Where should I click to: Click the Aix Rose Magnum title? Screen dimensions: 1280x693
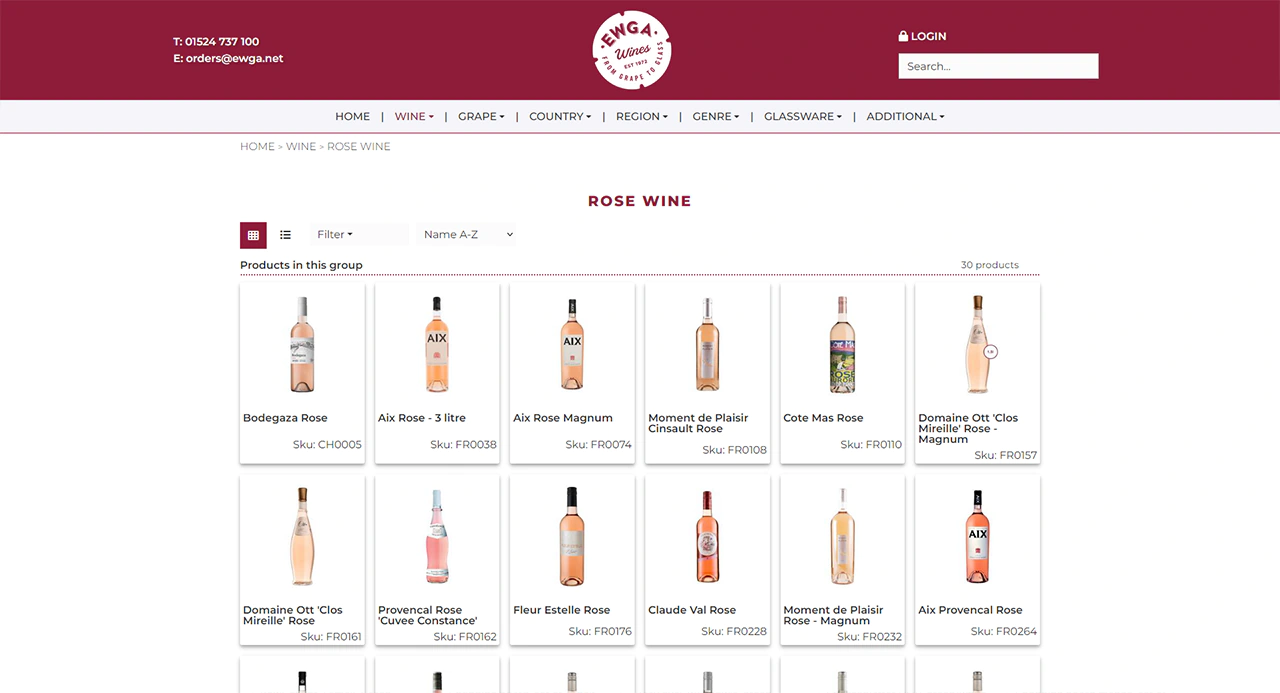(x=563, y=418)
